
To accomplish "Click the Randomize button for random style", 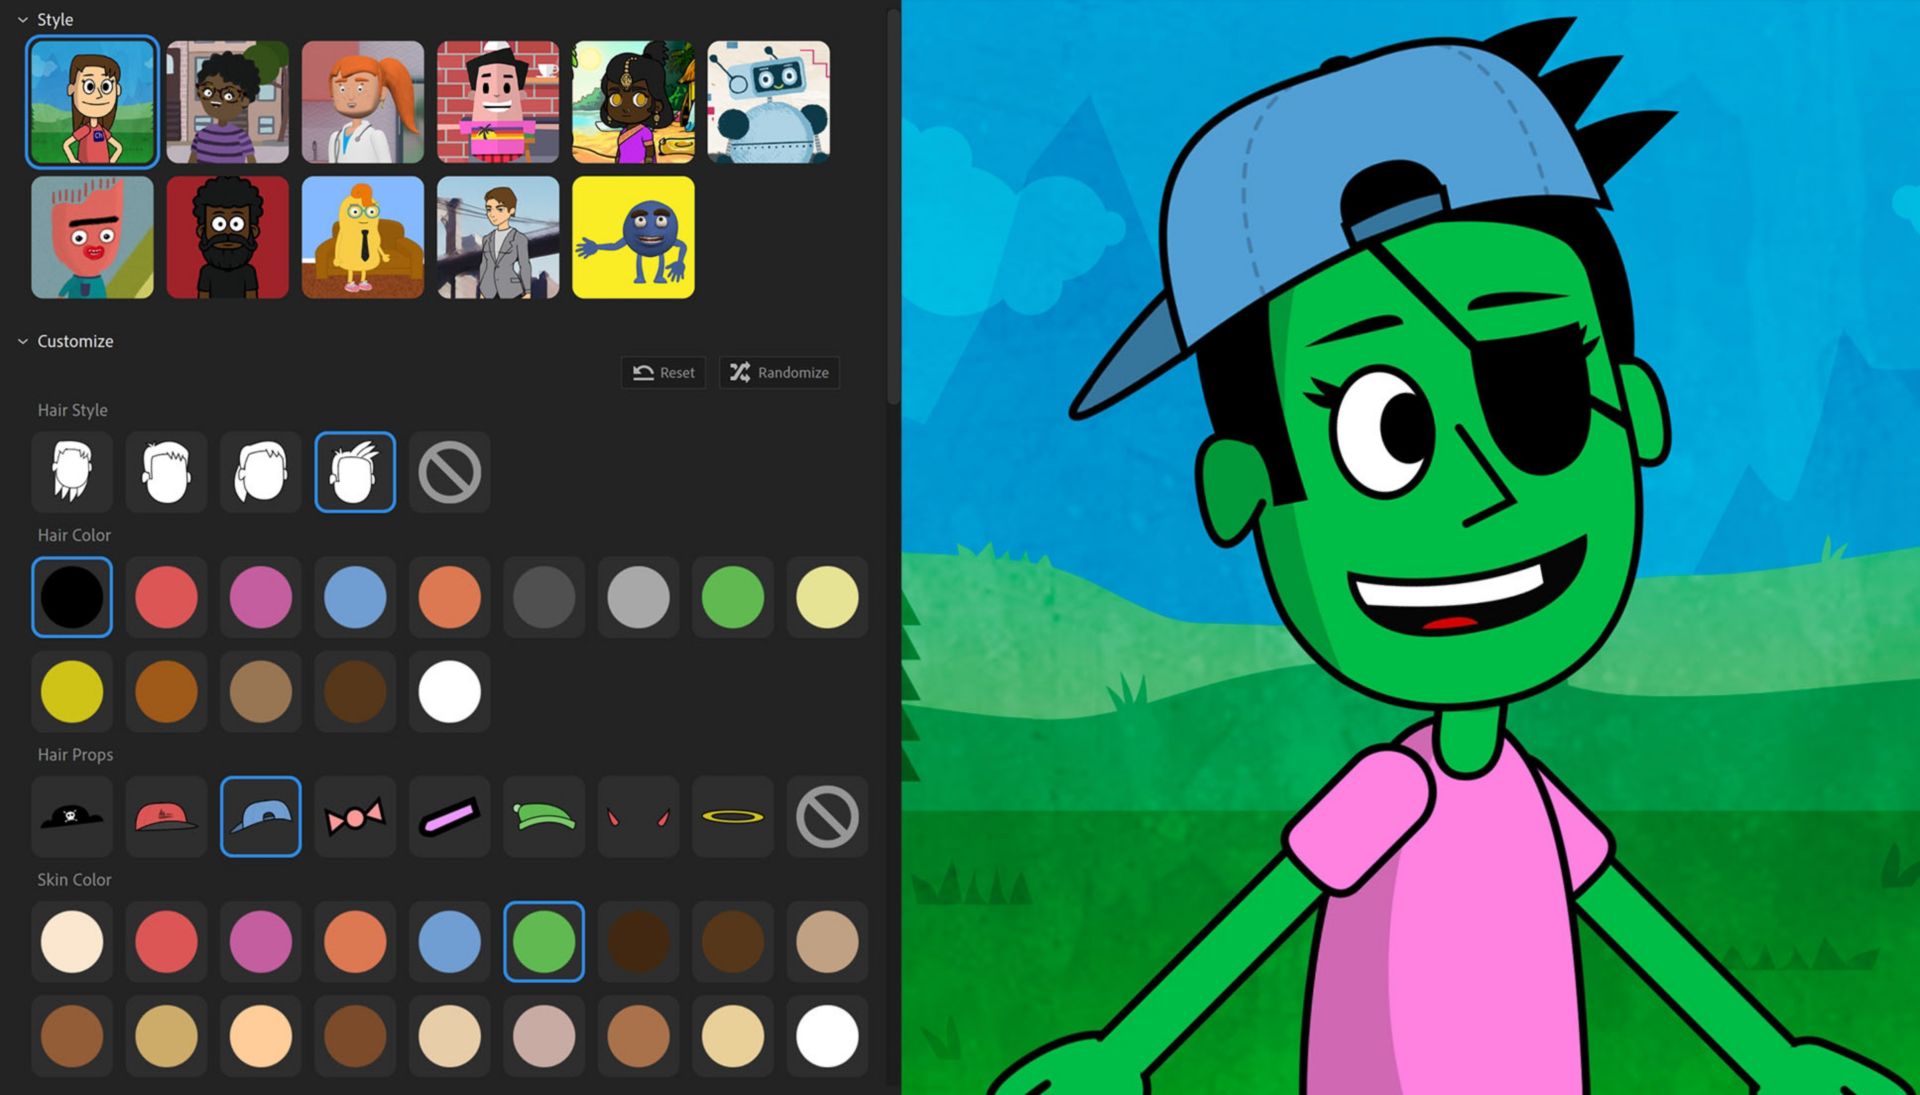I will (x=779, y=372).
